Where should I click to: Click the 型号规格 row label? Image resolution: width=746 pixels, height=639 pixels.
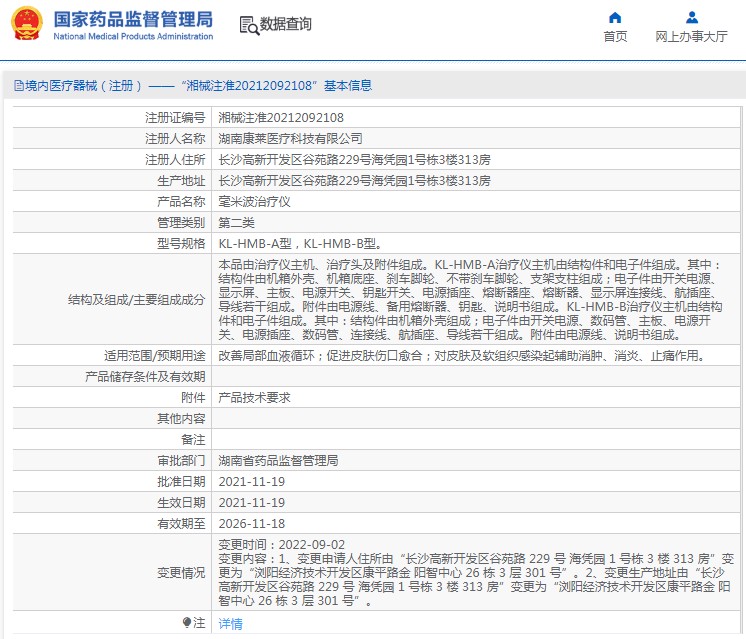(x=181, y=244)
